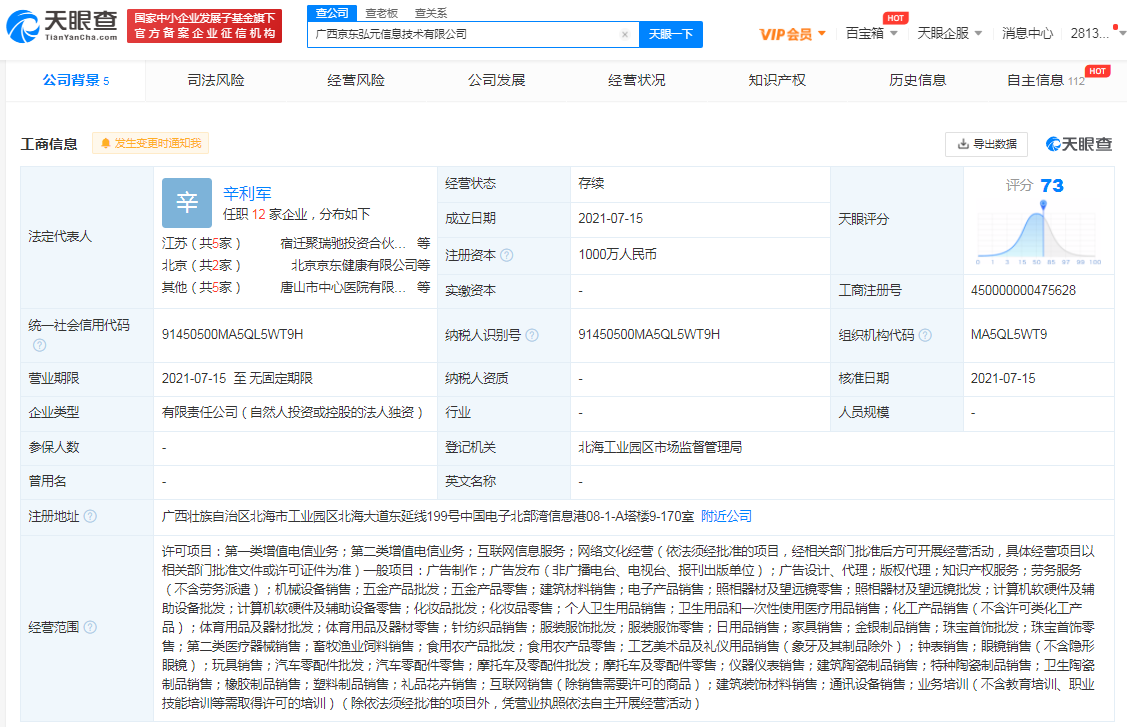Open the help tooltip beside 注册资本

tap(506, 254)
